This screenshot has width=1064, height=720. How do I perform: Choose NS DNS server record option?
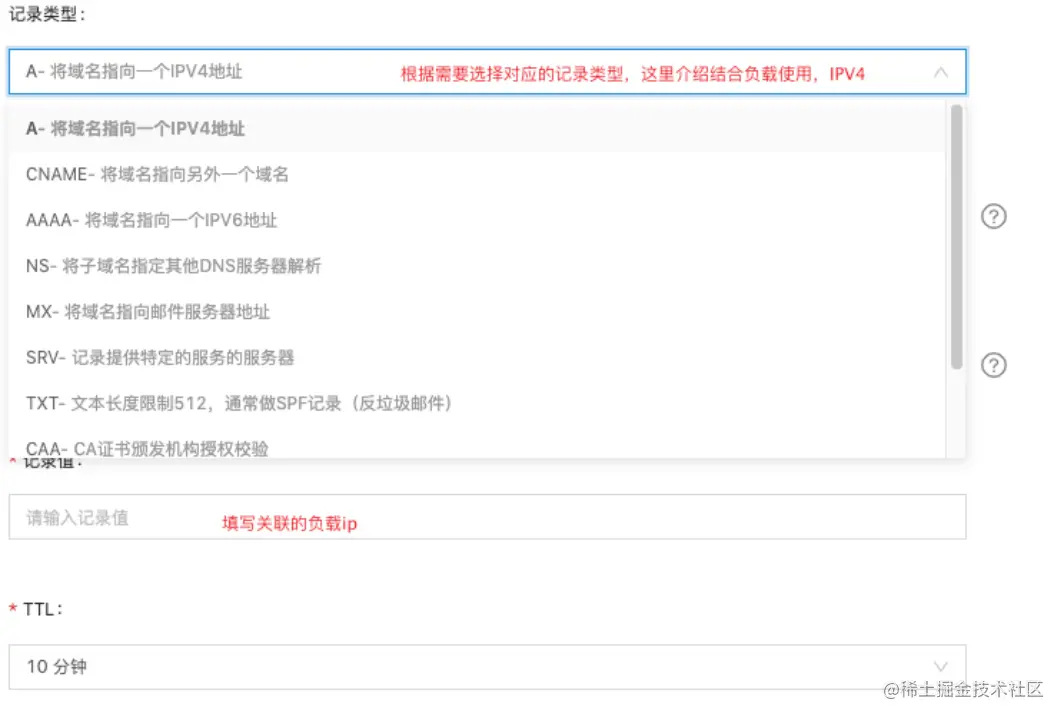click(x=477, y=266)
